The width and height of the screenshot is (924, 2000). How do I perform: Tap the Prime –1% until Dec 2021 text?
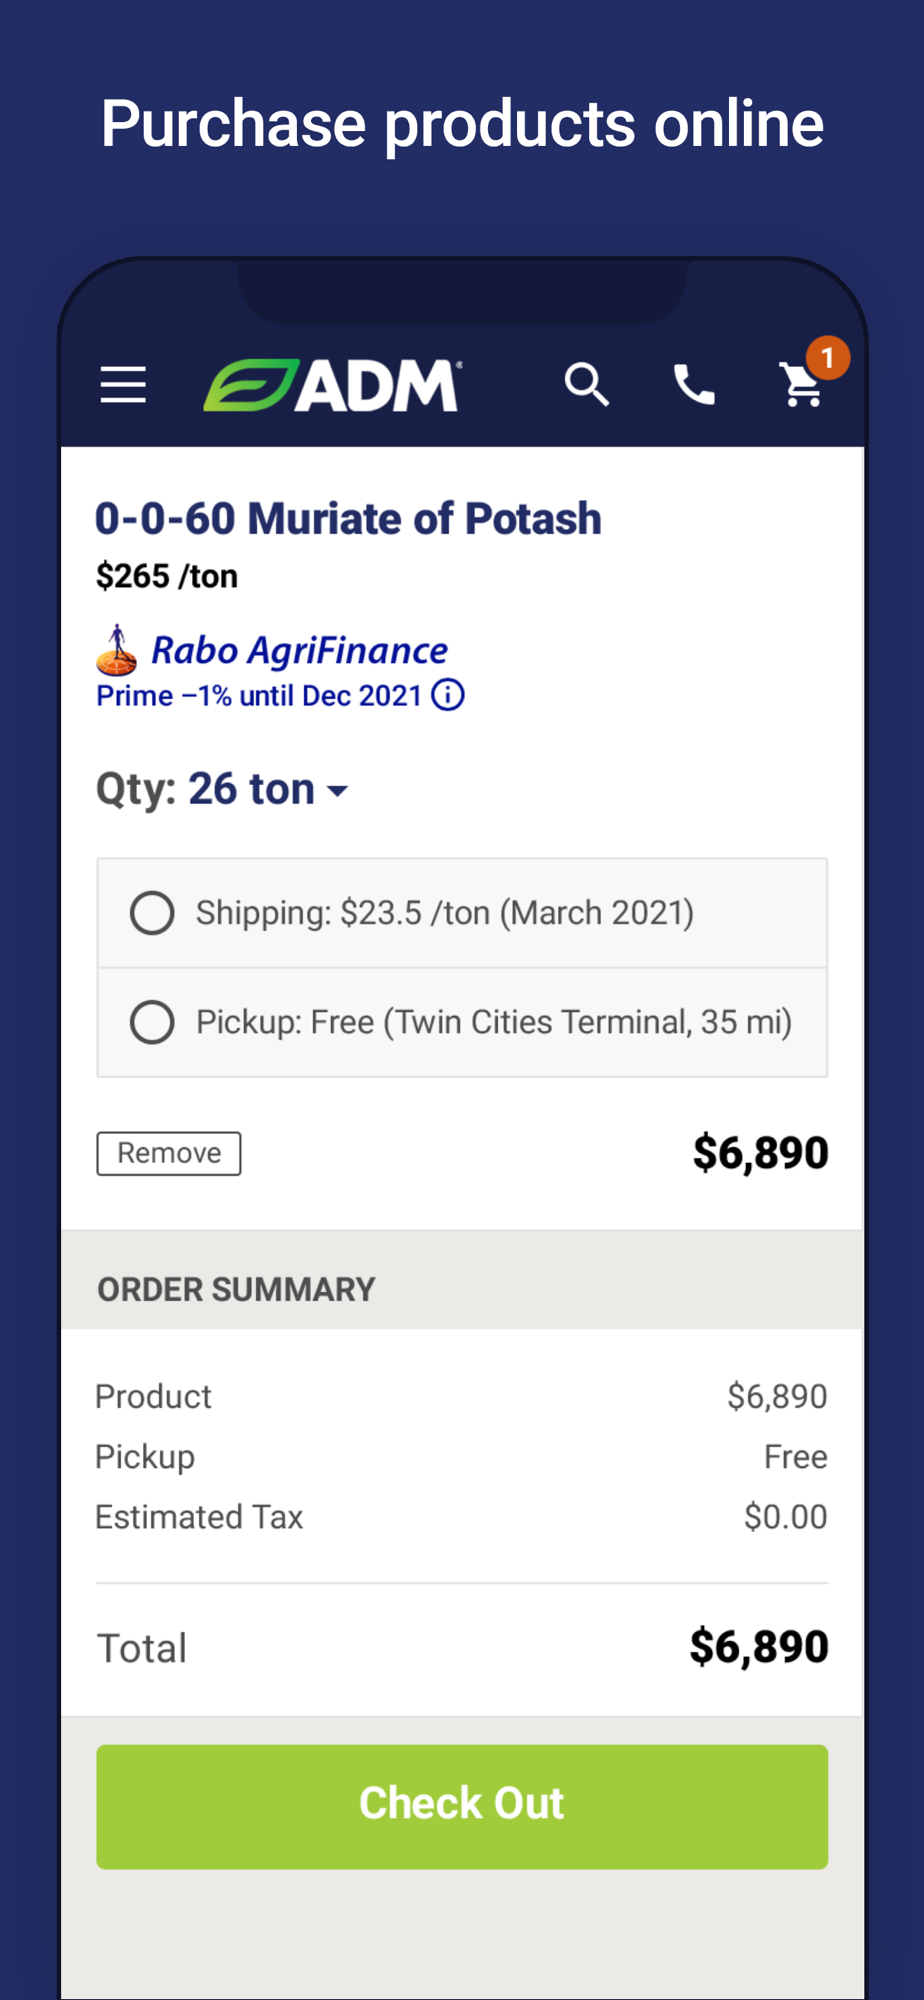pos(259,696)
